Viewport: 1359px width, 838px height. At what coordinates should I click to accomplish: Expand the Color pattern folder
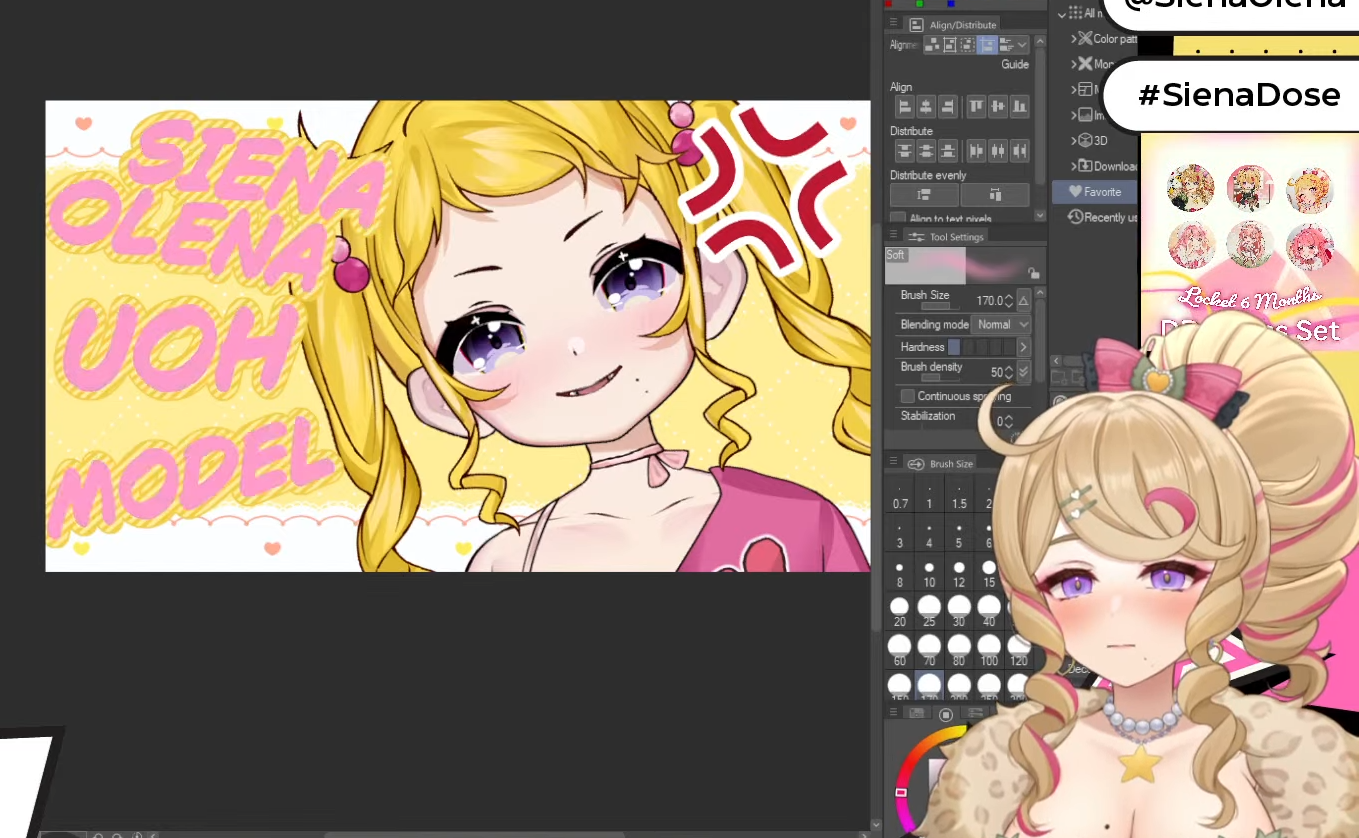[x=1074, y=39]
